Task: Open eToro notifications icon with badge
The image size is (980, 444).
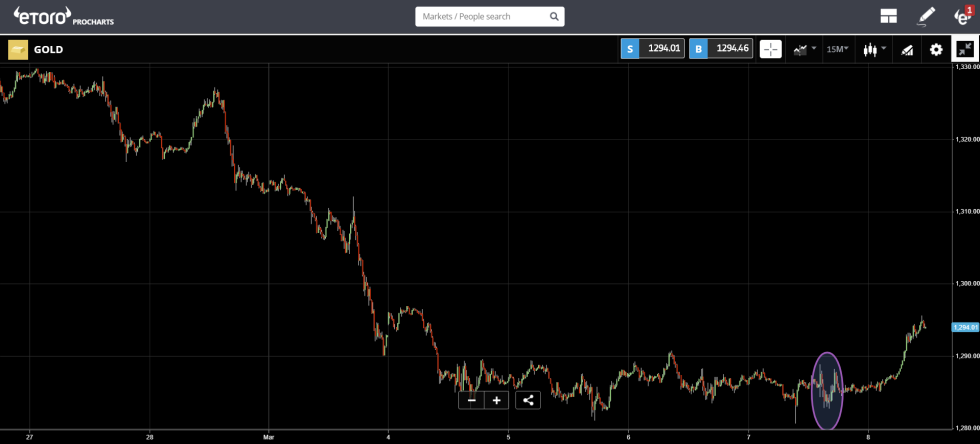Action: (962, 16)
